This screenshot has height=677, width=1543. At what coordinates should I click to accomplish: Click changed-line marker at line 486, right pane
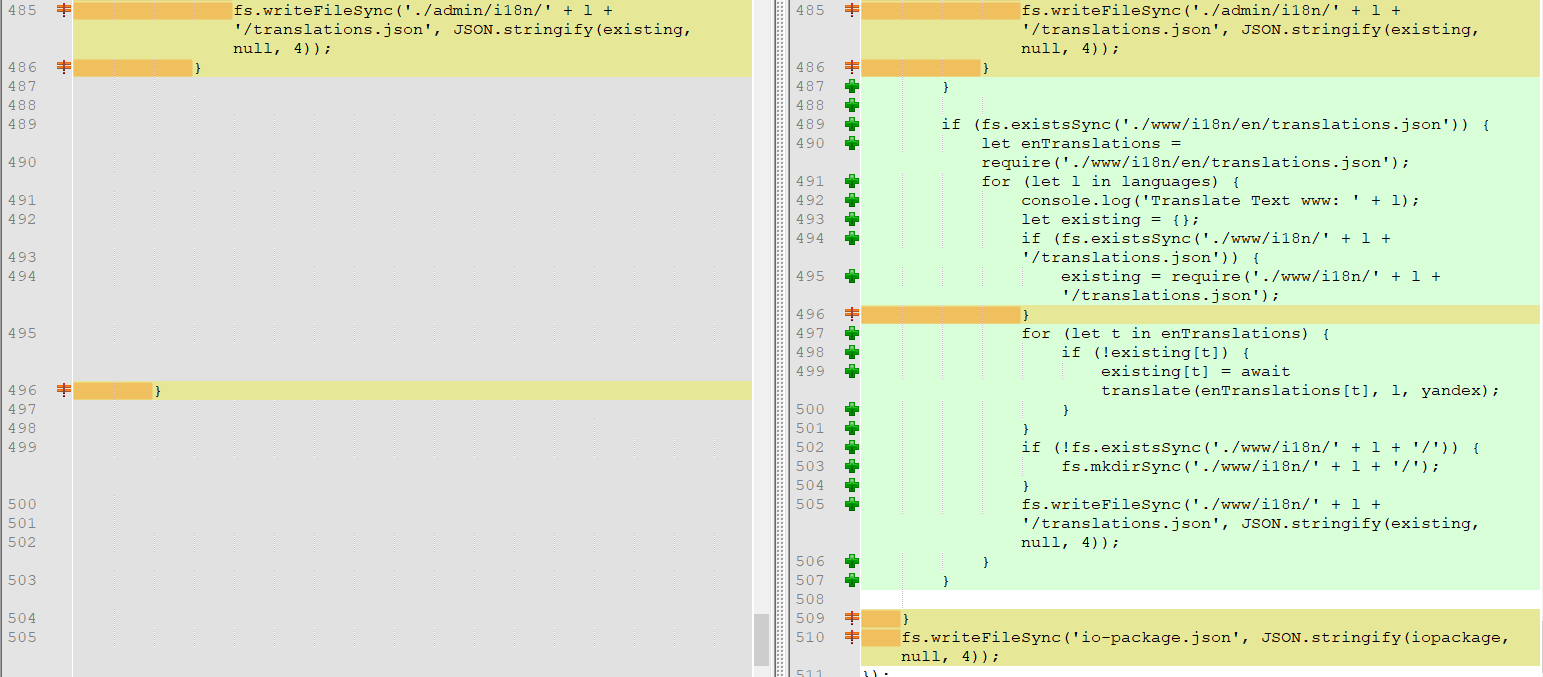tap(852, 67)
